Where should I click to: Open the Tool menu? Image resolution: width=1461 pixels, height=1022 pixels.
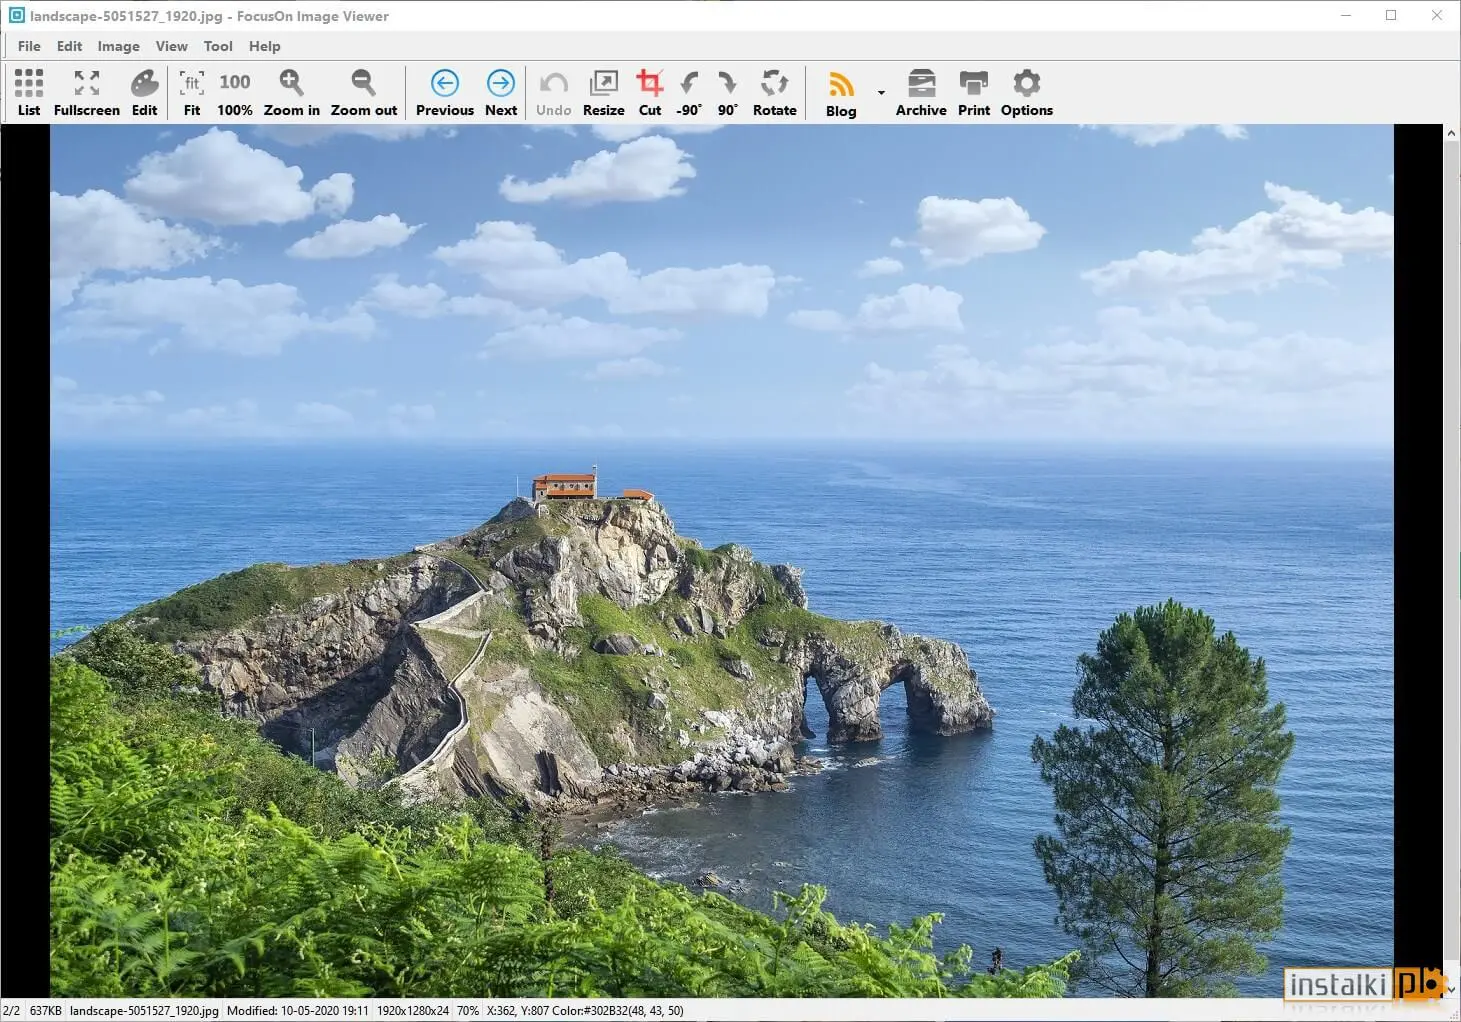218,46
